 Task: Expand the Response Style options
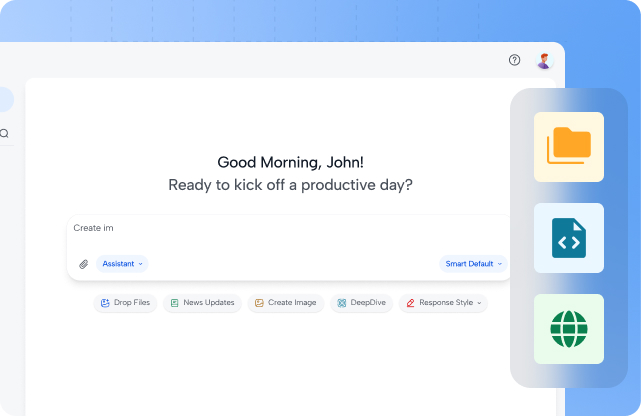pyautogui.click(x=443, y=303)
